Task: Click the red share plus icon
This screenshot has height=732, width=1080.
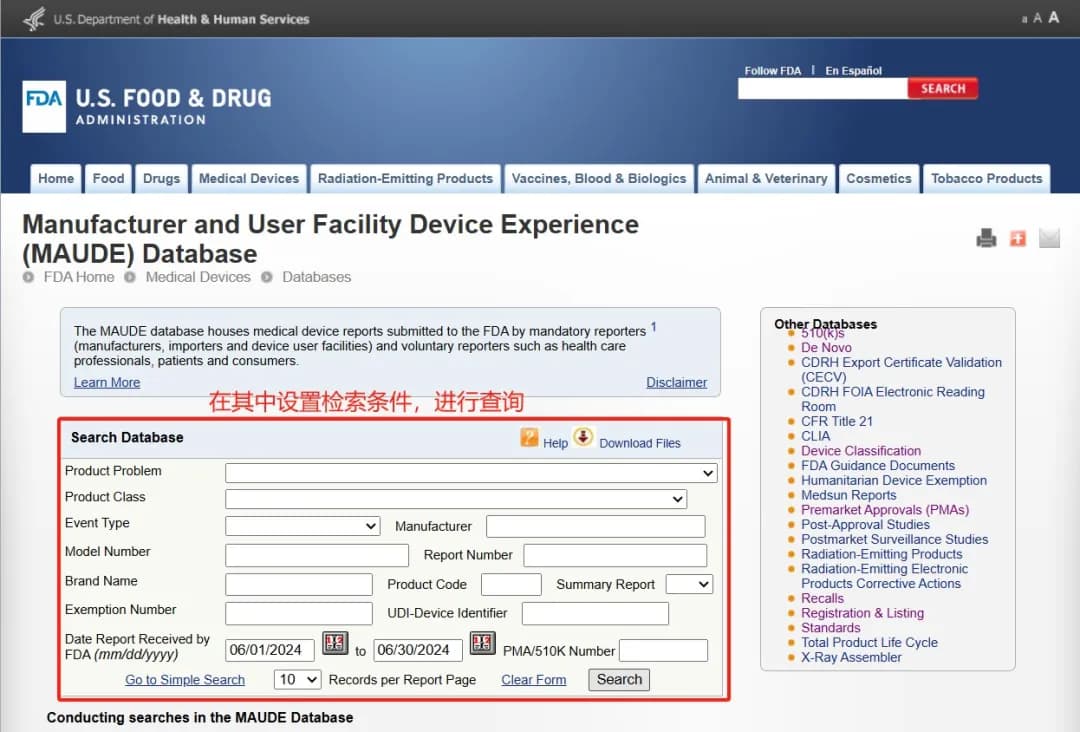Action: click(x=1017, y=238)
